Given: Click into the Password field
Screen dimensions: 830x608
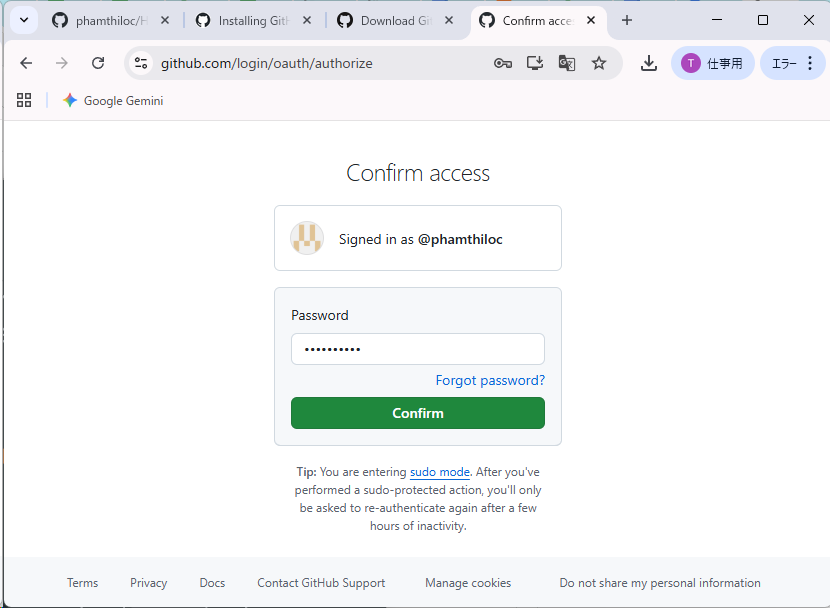Looking at the screenshot, I should coord(418,349).
